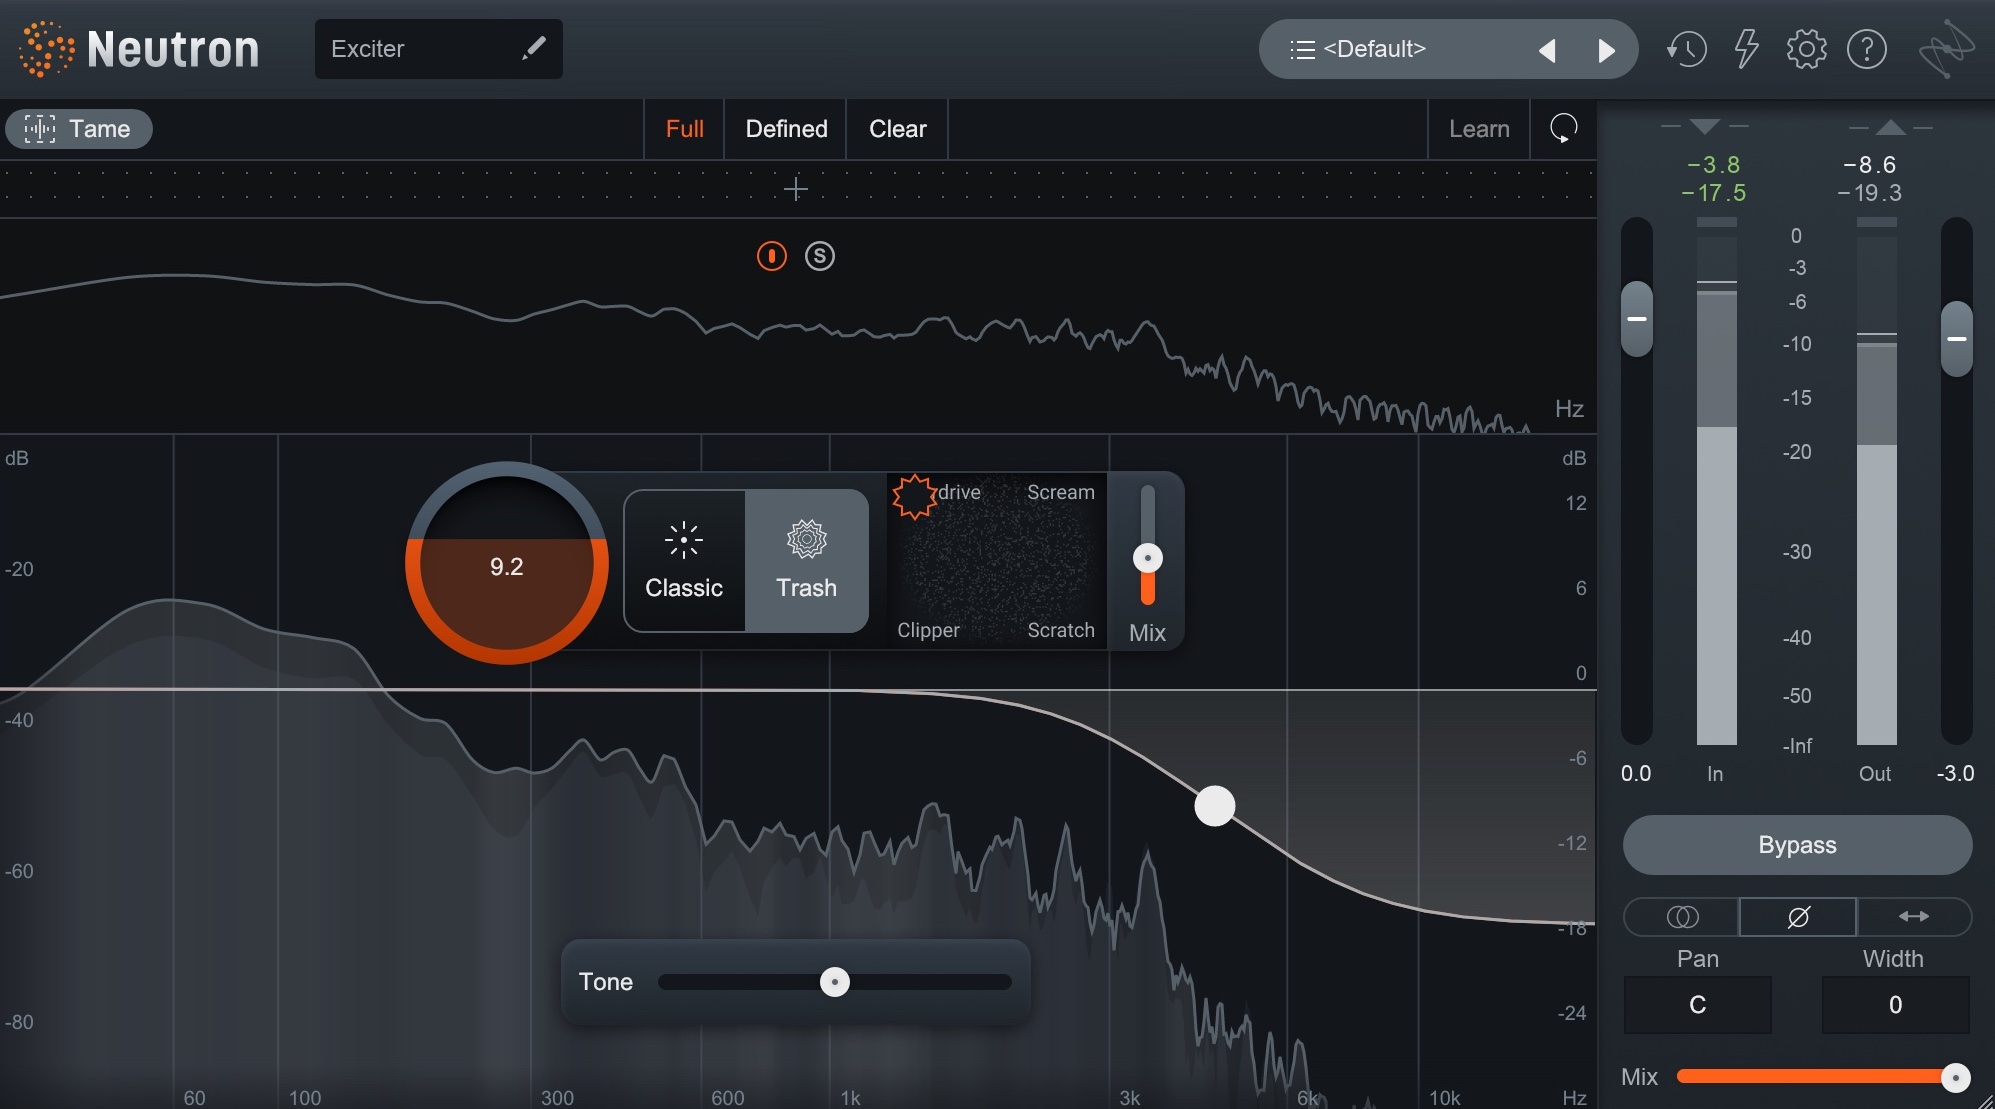Click the Clipper corner label
The image size is (1995, 1109).
[x=928, y=630]
